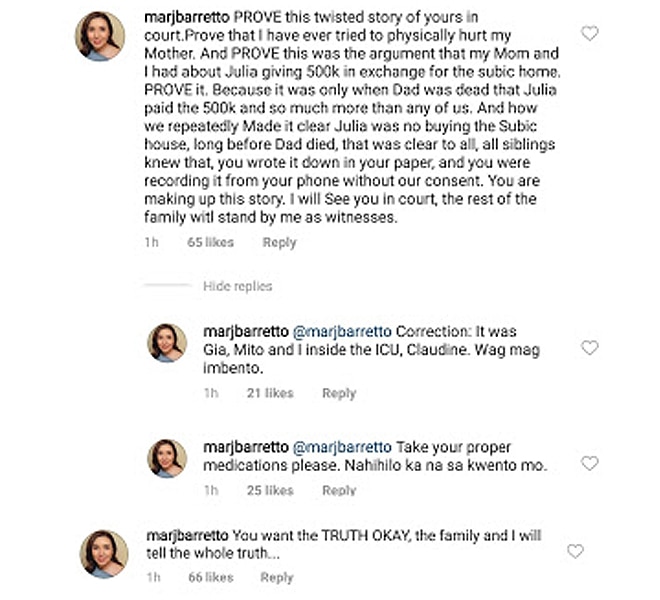Open @marjbarretto mention in medications reply

click(x=342, y=447)
